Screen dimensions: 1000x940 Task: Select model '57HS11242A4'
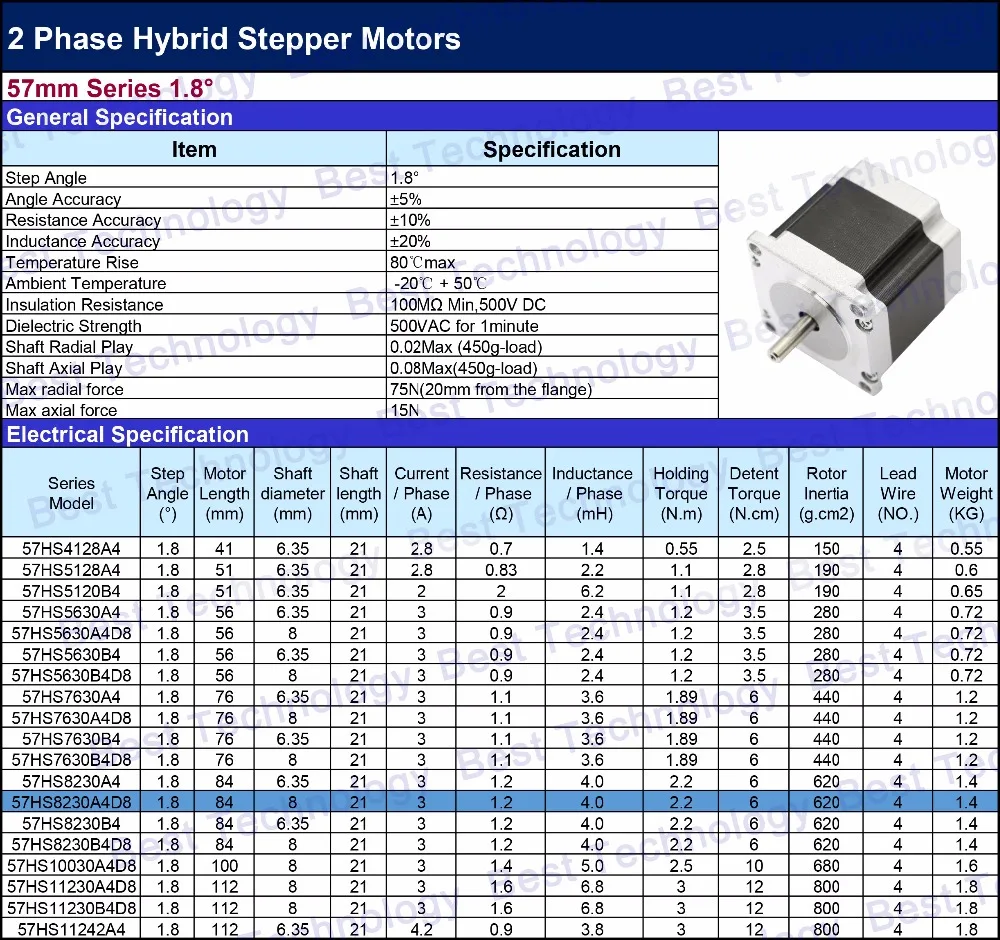pyautogui.click(x=71, y=929)
